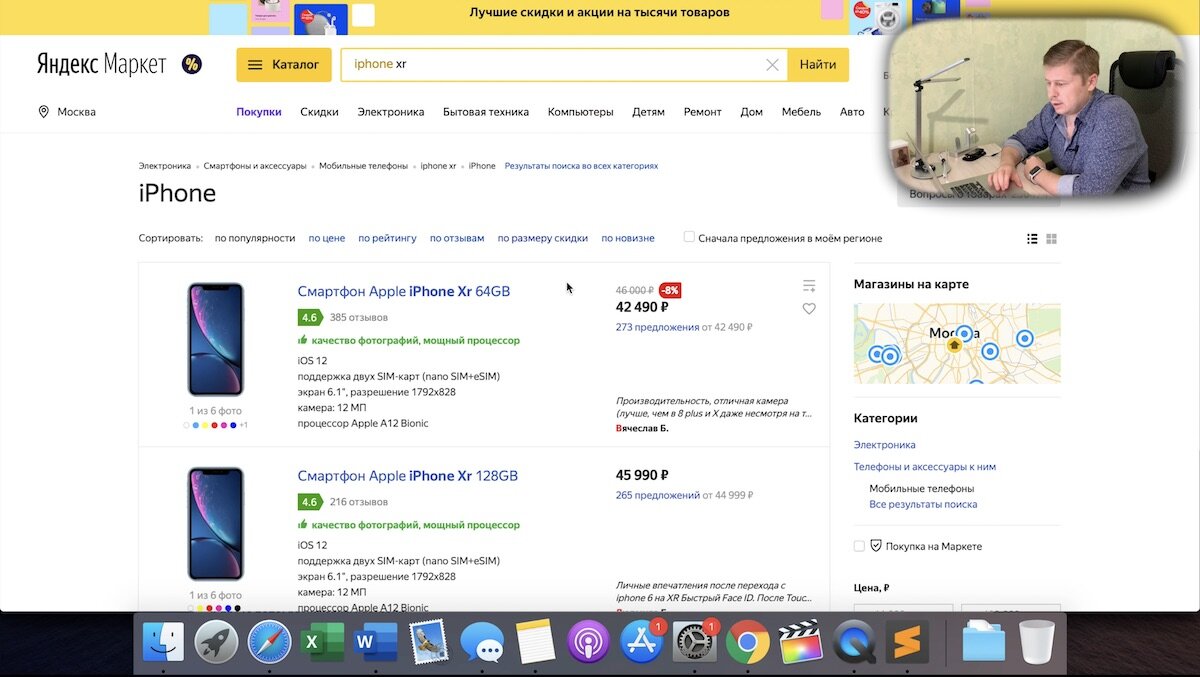Pick the yellow color dot under 64GB photo
Image resolution: width=1200 pixels, height=677 pixels.
click(x=205, y=425)
